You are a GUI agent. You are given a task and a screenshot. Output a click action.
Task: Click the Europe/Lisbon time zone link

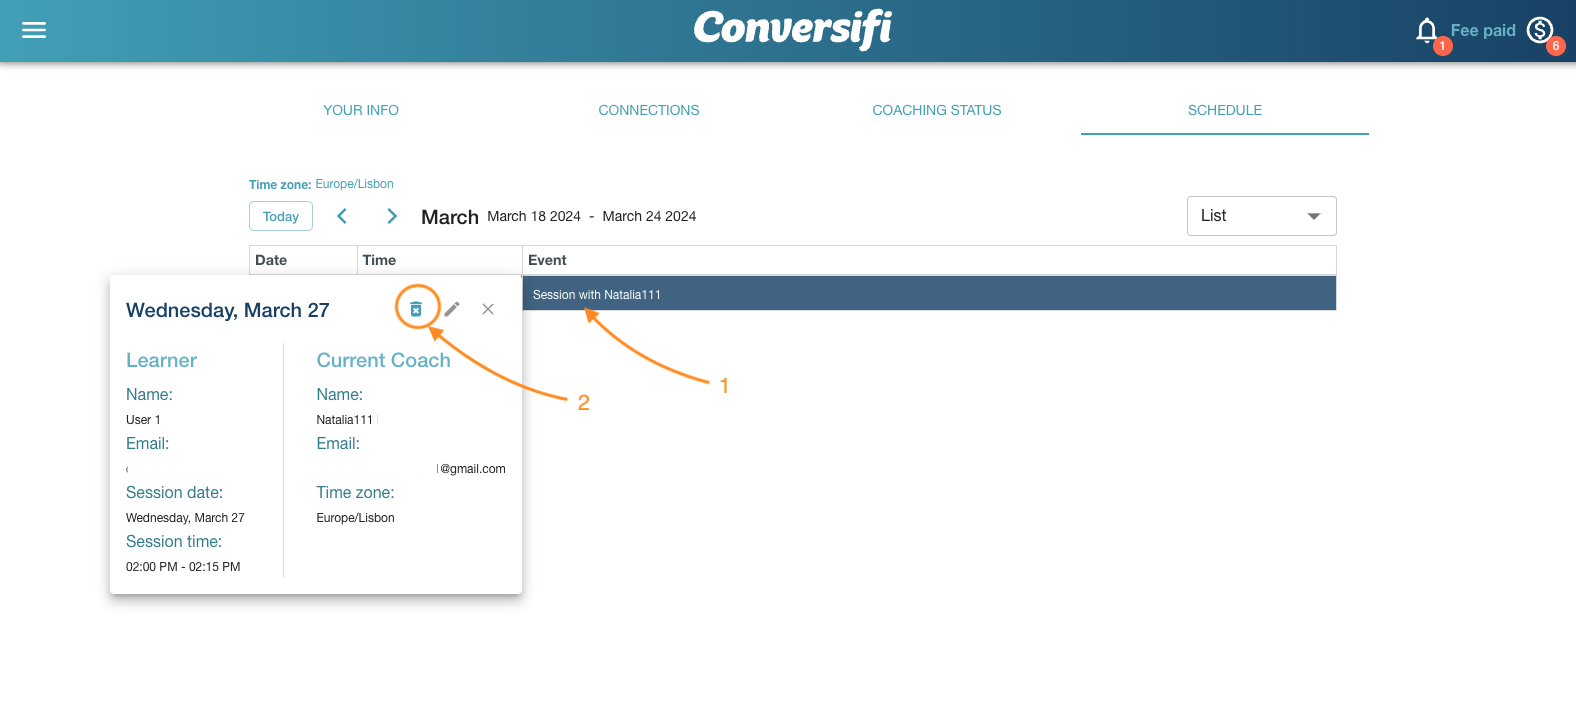[x=354, y=184]
